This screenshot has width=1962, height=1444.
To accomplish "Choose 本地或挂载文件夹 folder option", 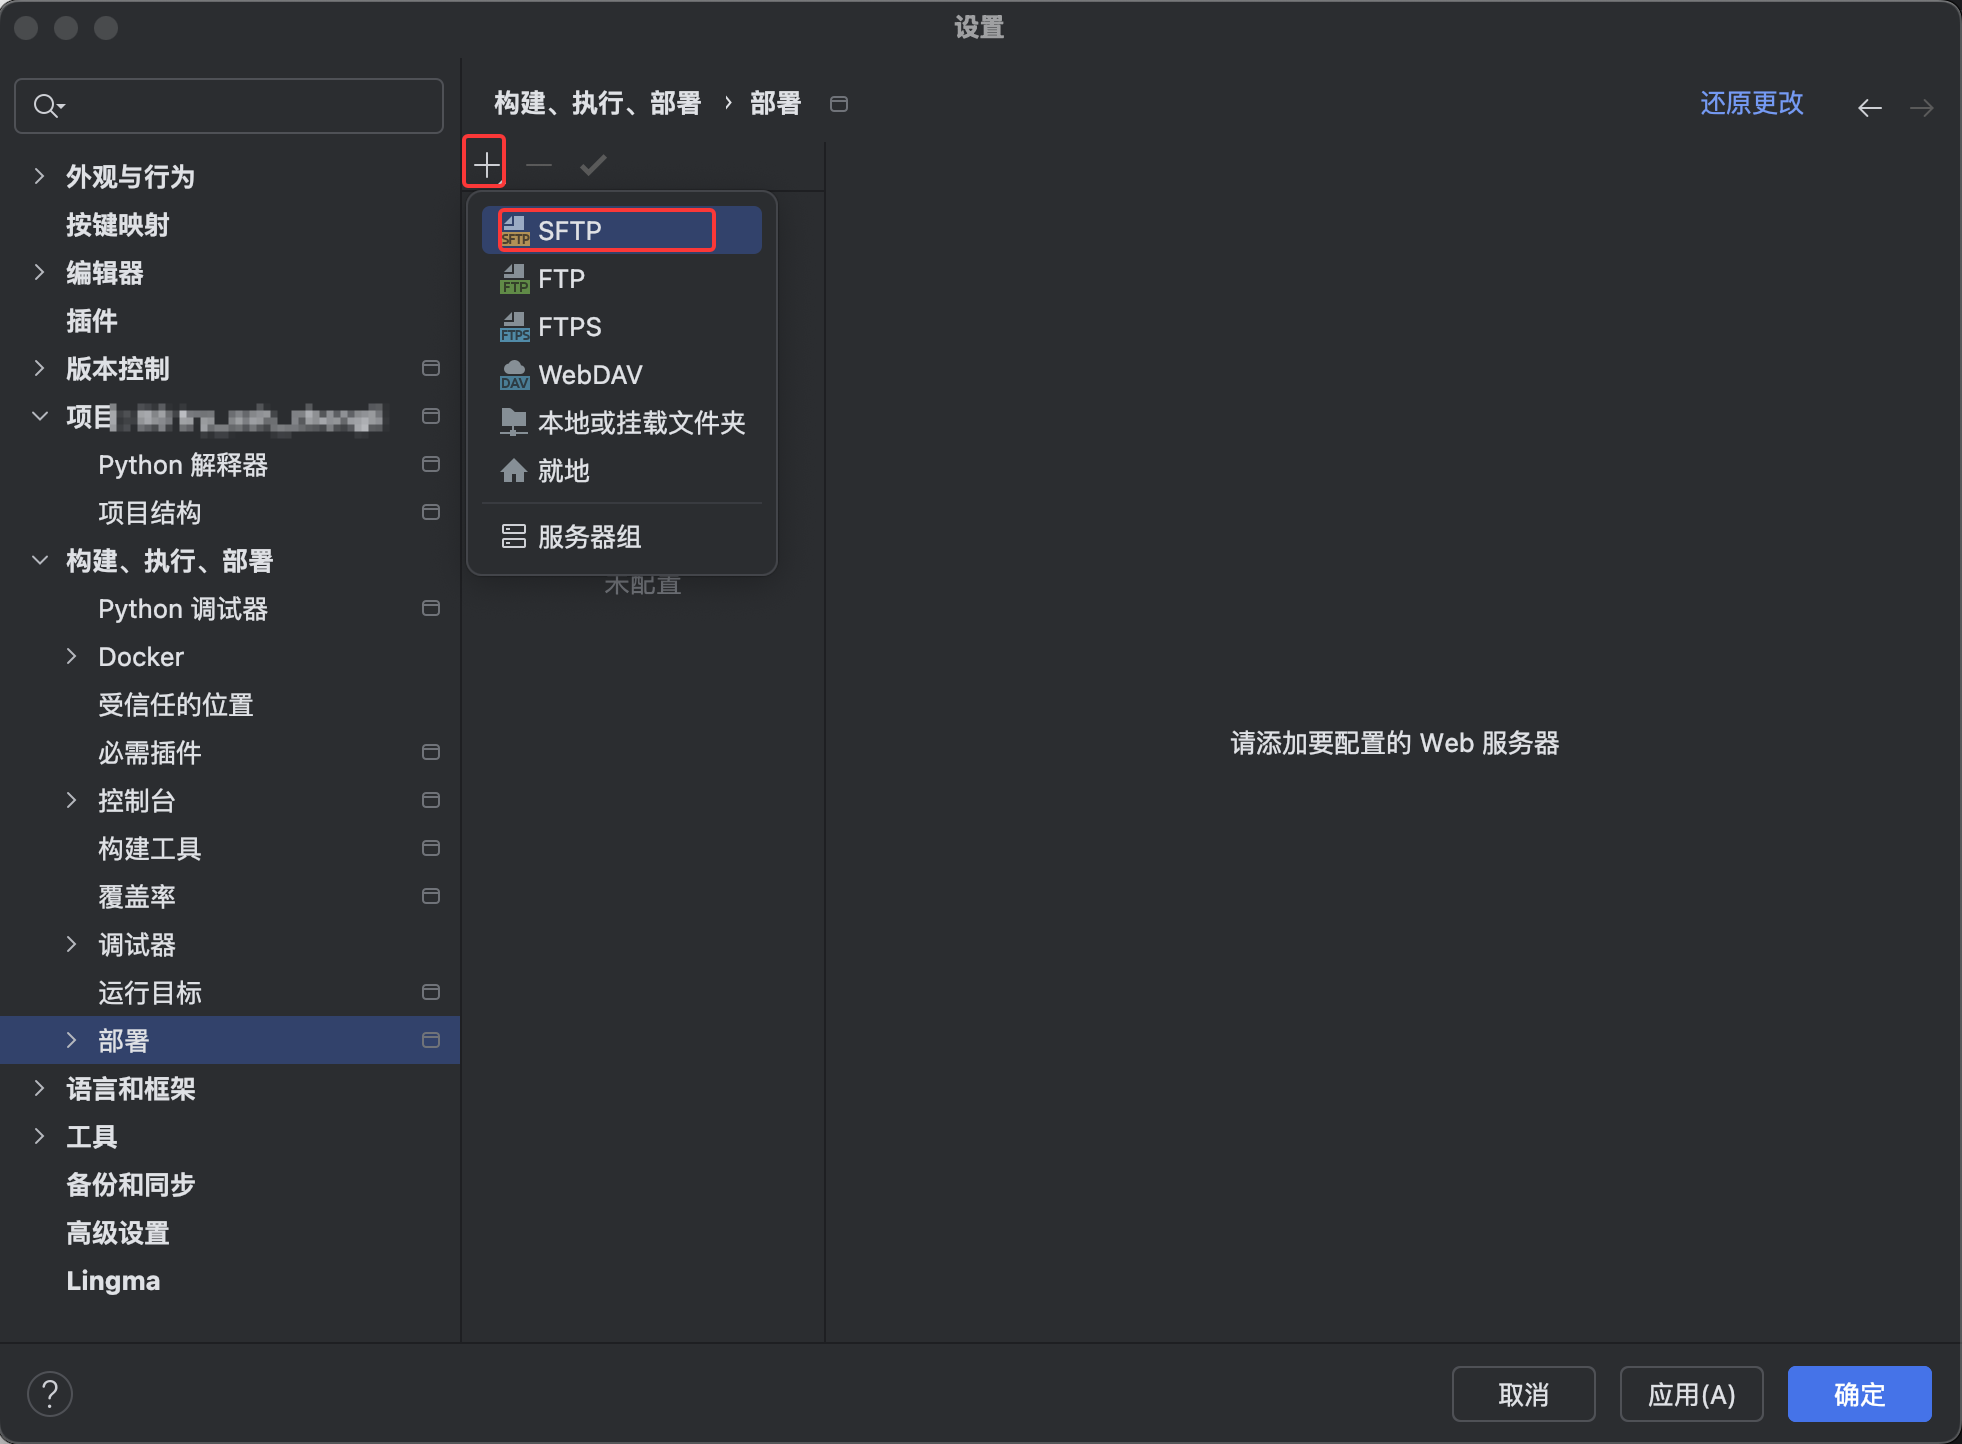I will click(x=640, y=422).
